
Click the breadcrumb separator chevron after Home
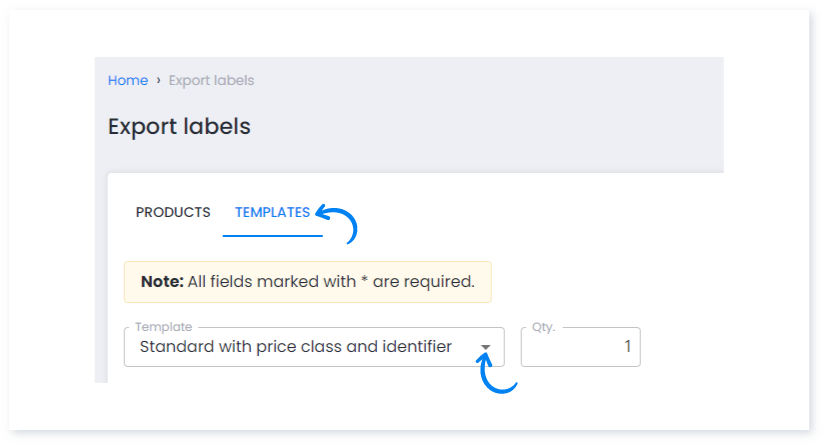tap(158, 80)
